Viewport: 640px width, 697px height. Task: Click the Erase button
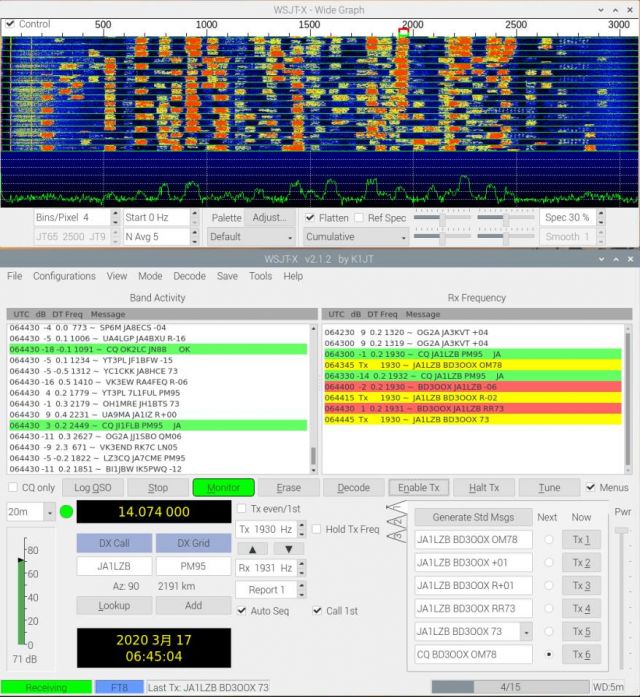tap(288, 488)
